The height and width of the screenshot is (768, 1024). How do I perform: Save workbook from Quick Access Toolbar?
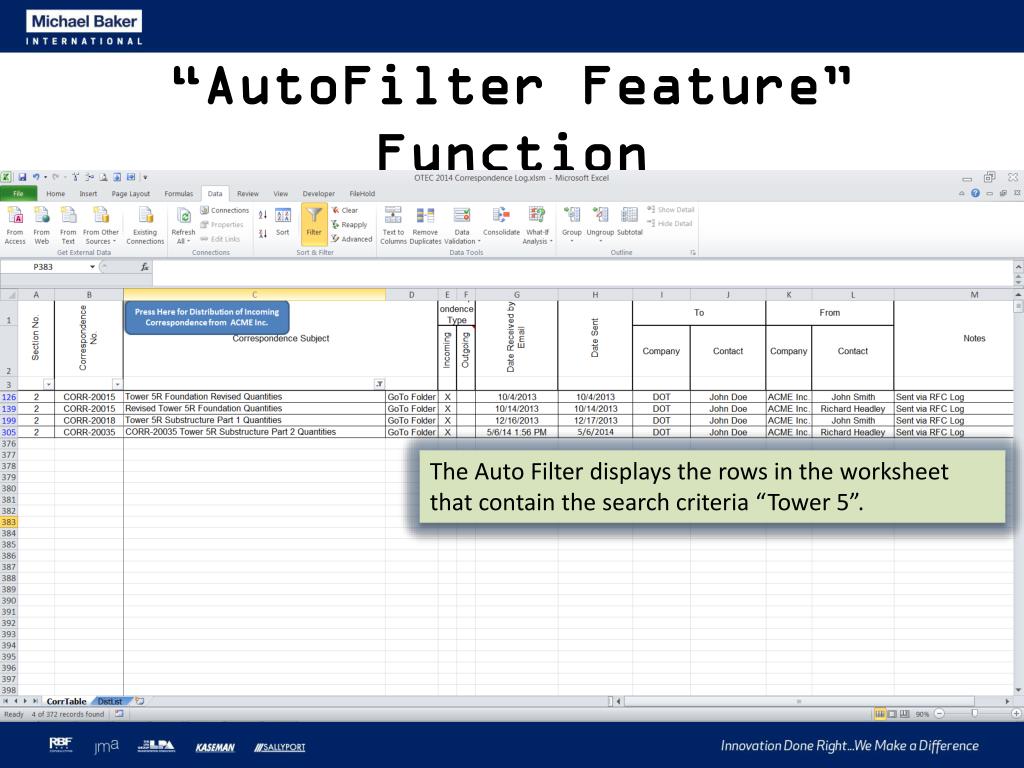click(22, 177)
